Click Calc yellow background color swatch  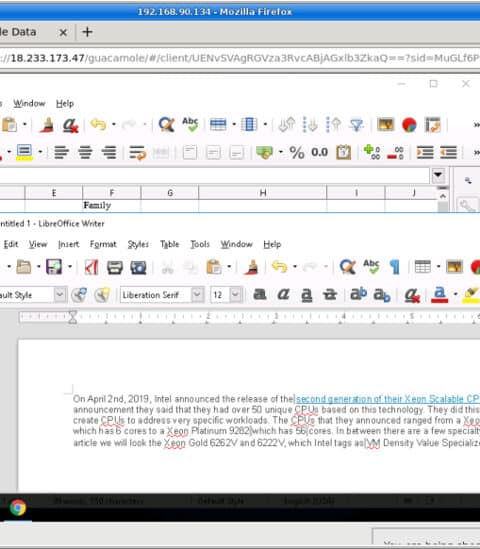point(24,152)
